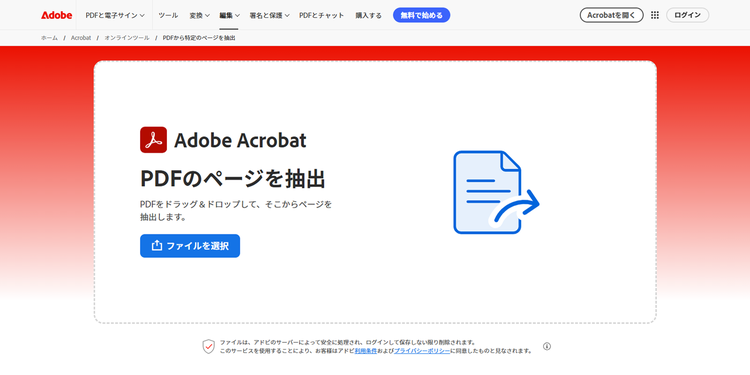Click the Adobe Acrobat title text
Viewport: 750px width, 375px height.
240,140
